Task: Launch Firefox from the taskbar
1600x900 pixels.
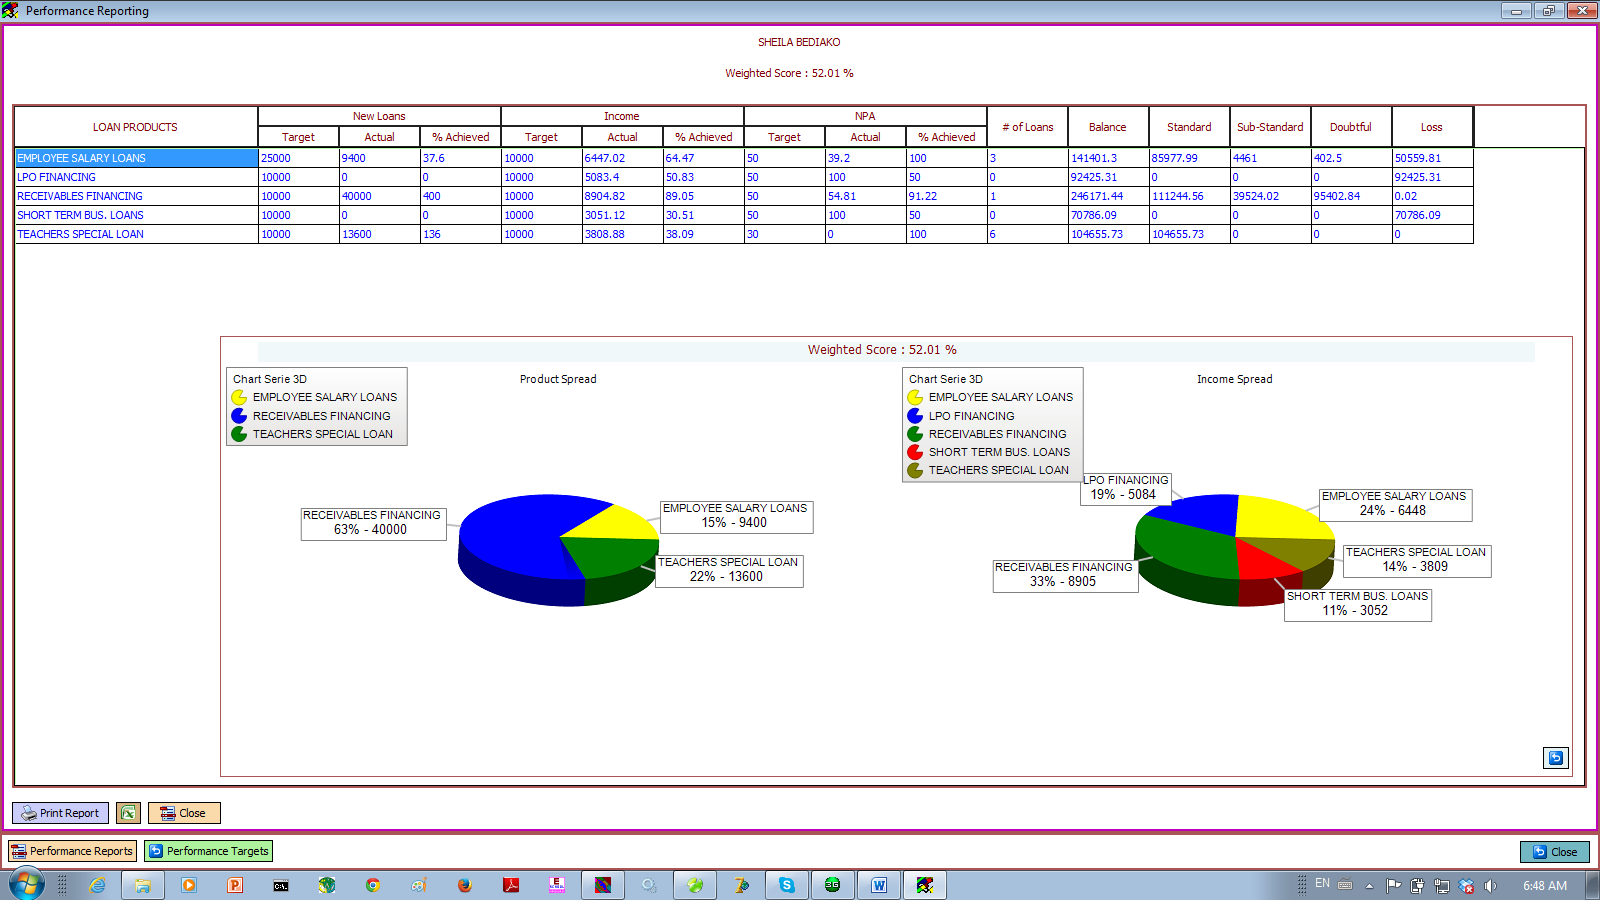Action: [465, 885]
